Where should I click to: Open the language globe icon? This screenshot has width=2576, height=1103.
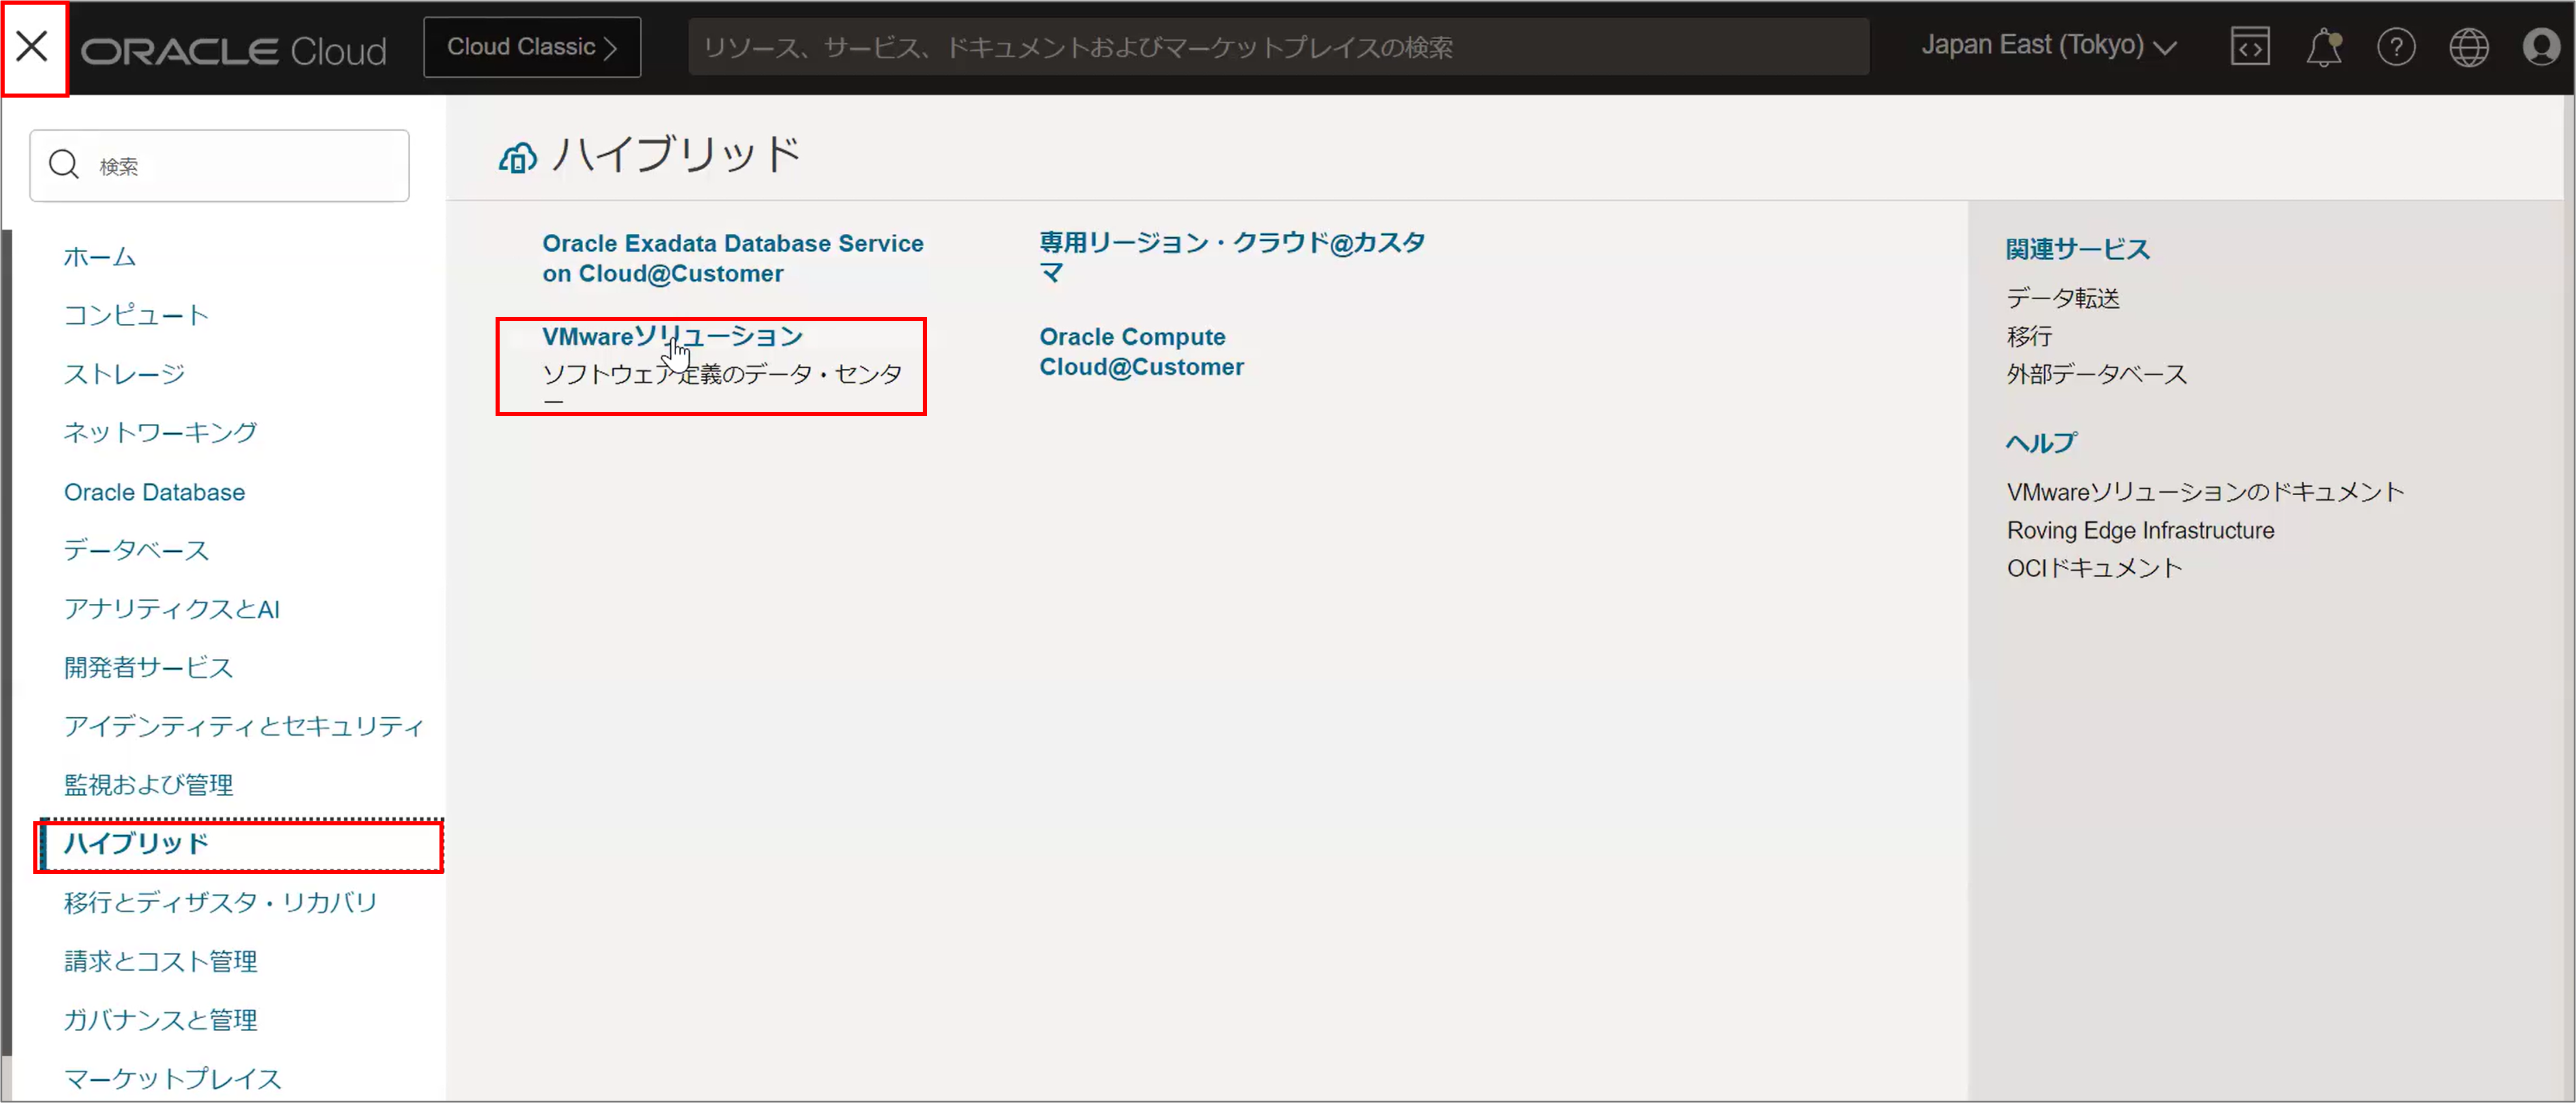point(2468,47)
